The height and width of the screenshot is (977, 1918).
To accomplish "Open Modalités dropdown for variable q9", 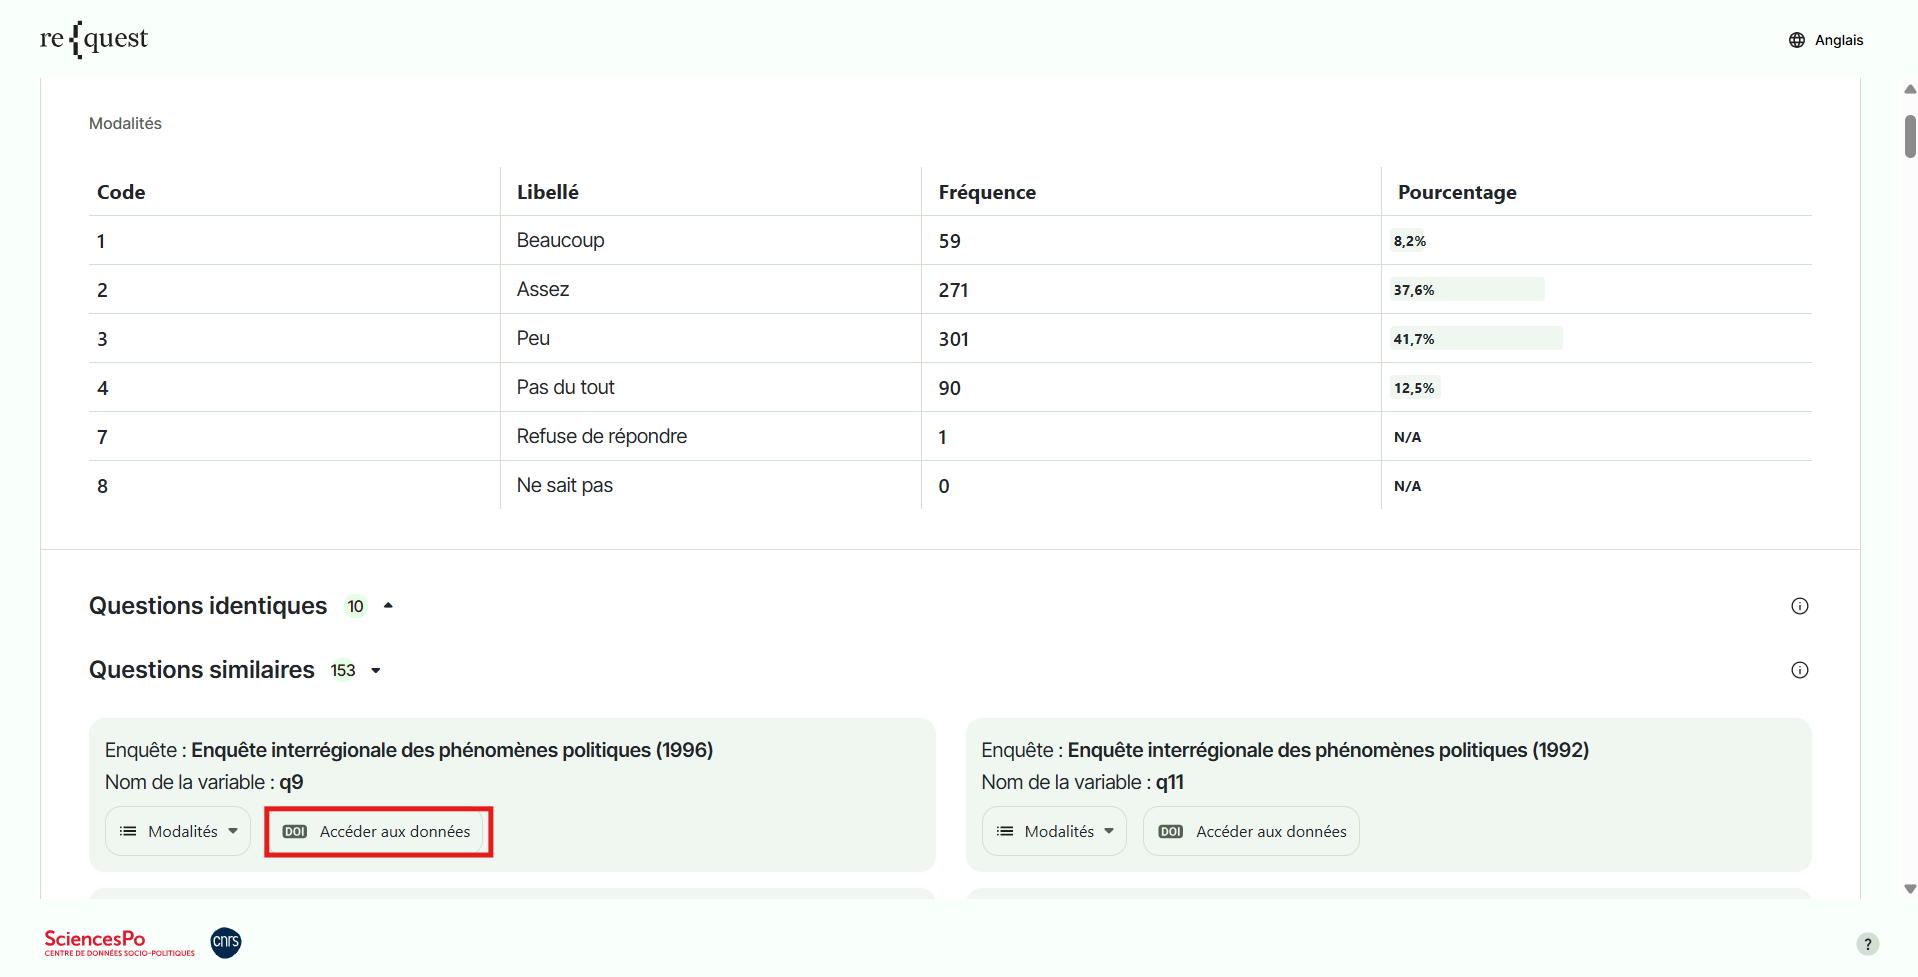I will click(x=178, y=832).
